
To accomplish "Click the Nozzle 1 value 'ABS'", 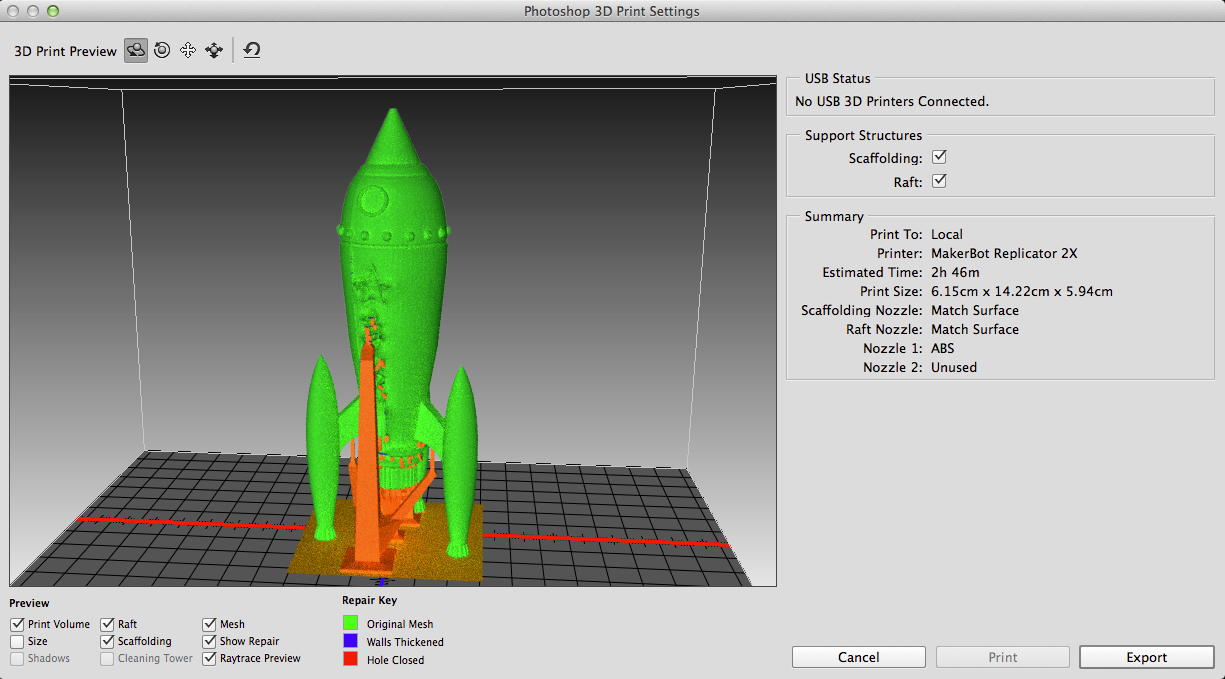I will click(x=943, y=348).
